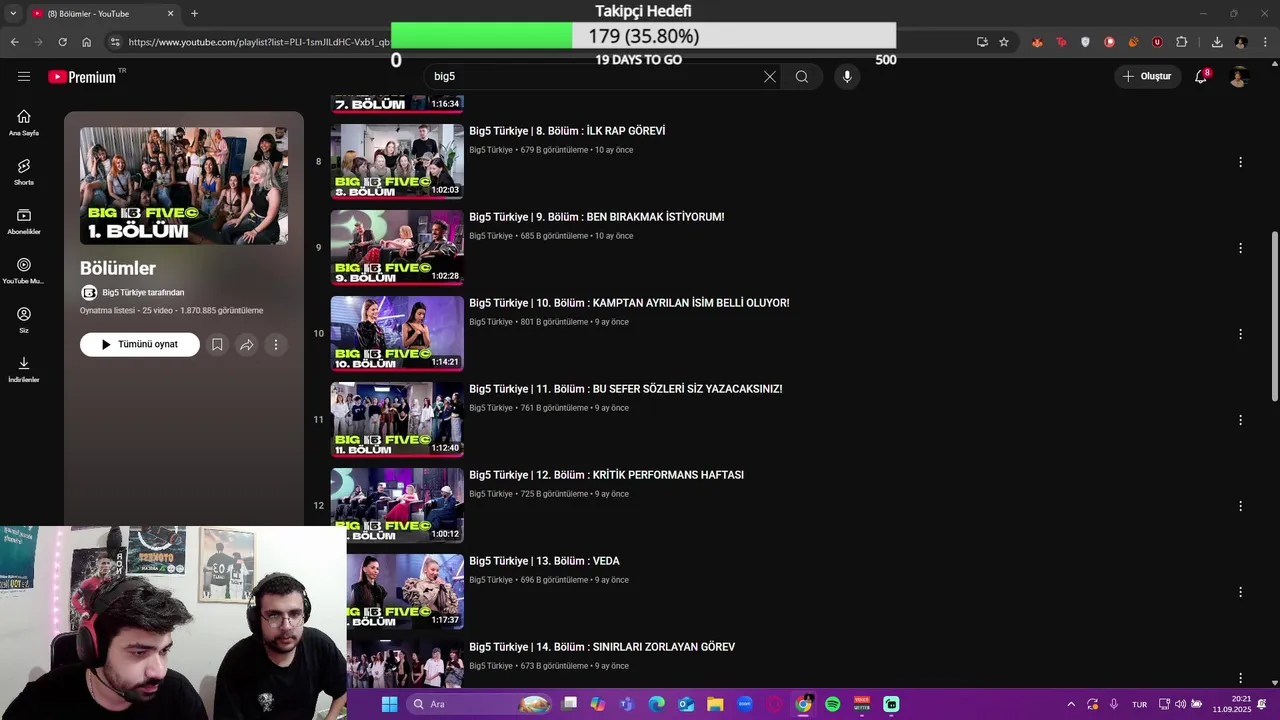
Task: Open a new browser tab
Action: [x=194, y=13]
